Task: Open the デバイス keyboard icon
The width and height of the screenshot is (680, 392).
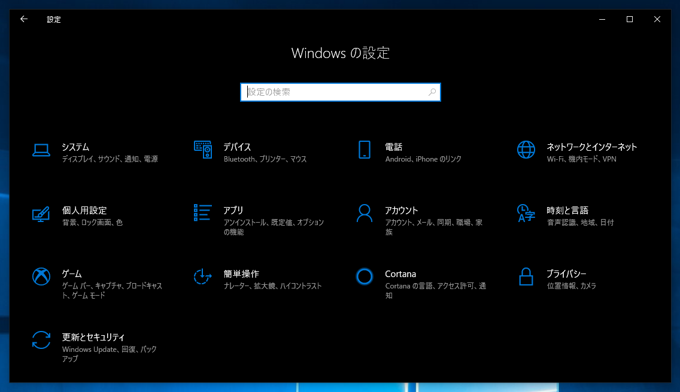Action: pyautogui.click(x=203, y=150)
